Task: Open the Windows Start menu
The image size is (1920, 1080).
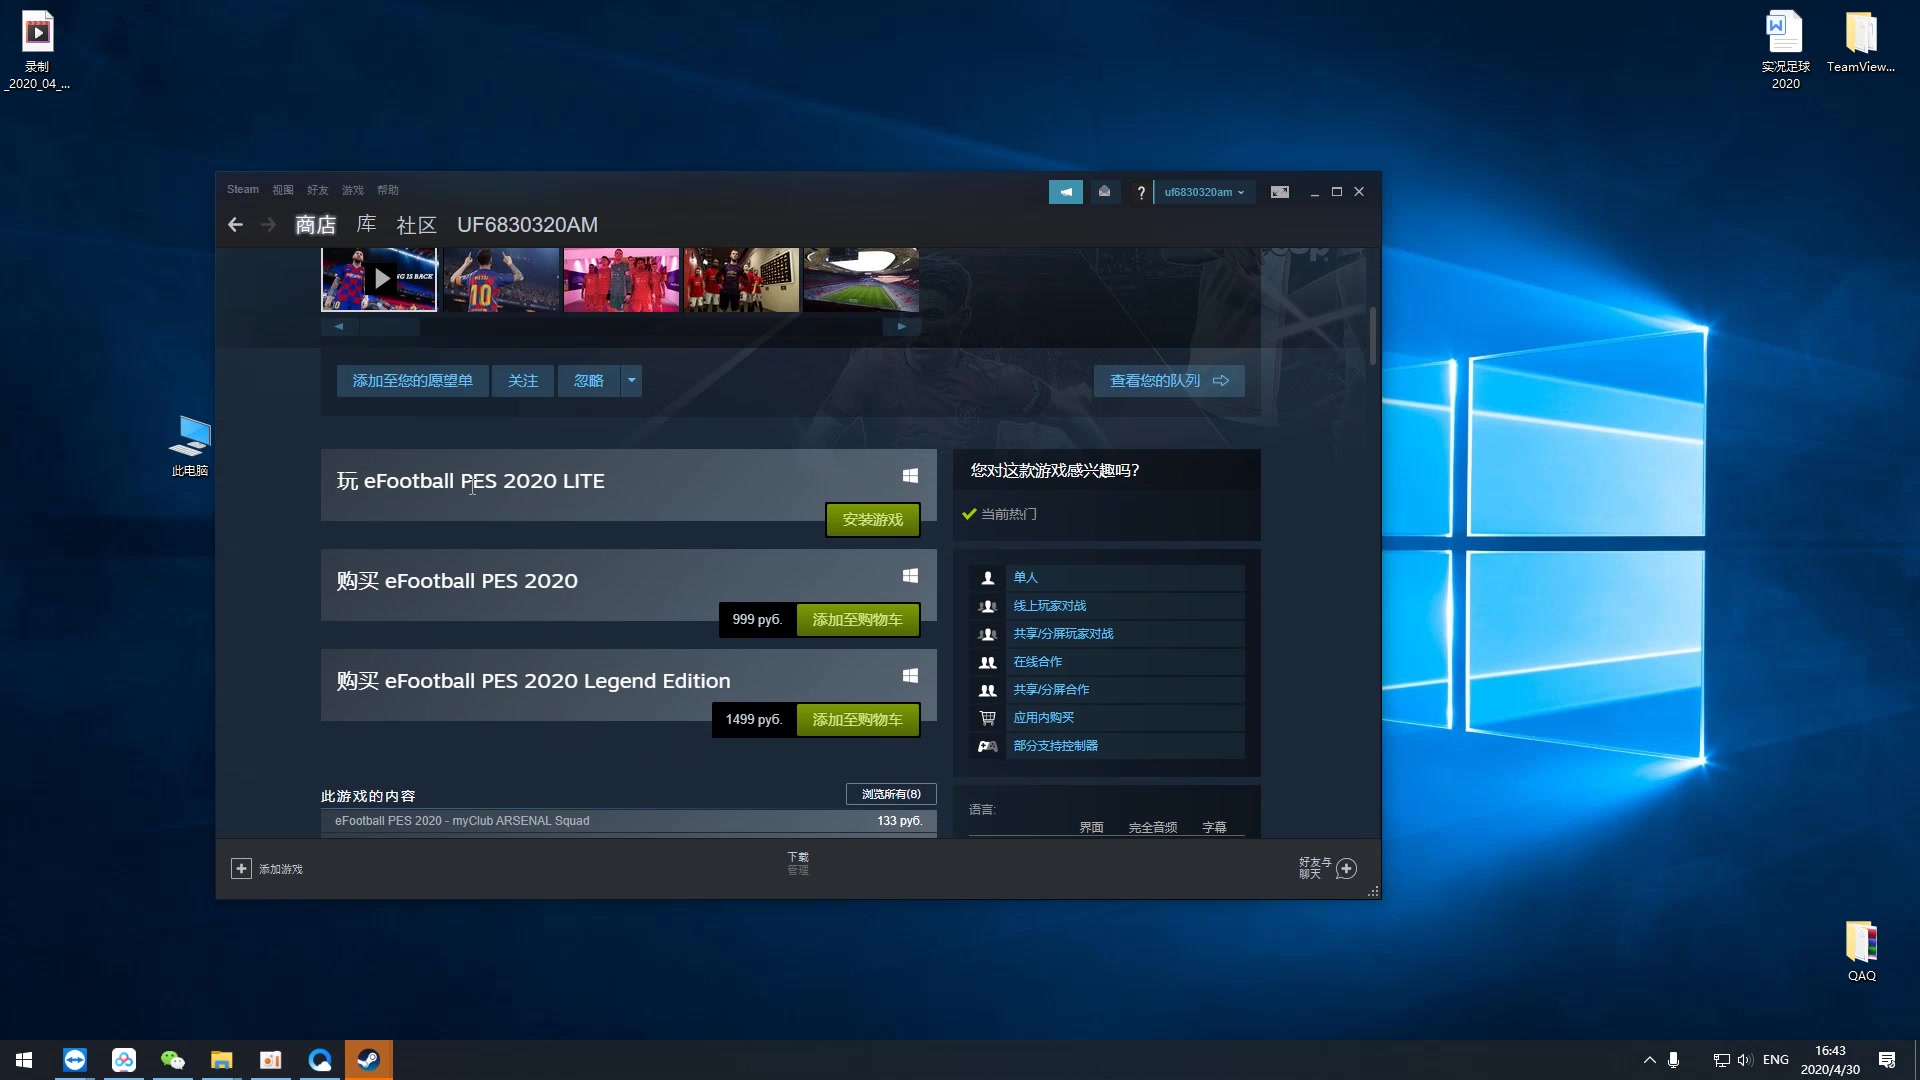Action: (x=24, y=1060)
